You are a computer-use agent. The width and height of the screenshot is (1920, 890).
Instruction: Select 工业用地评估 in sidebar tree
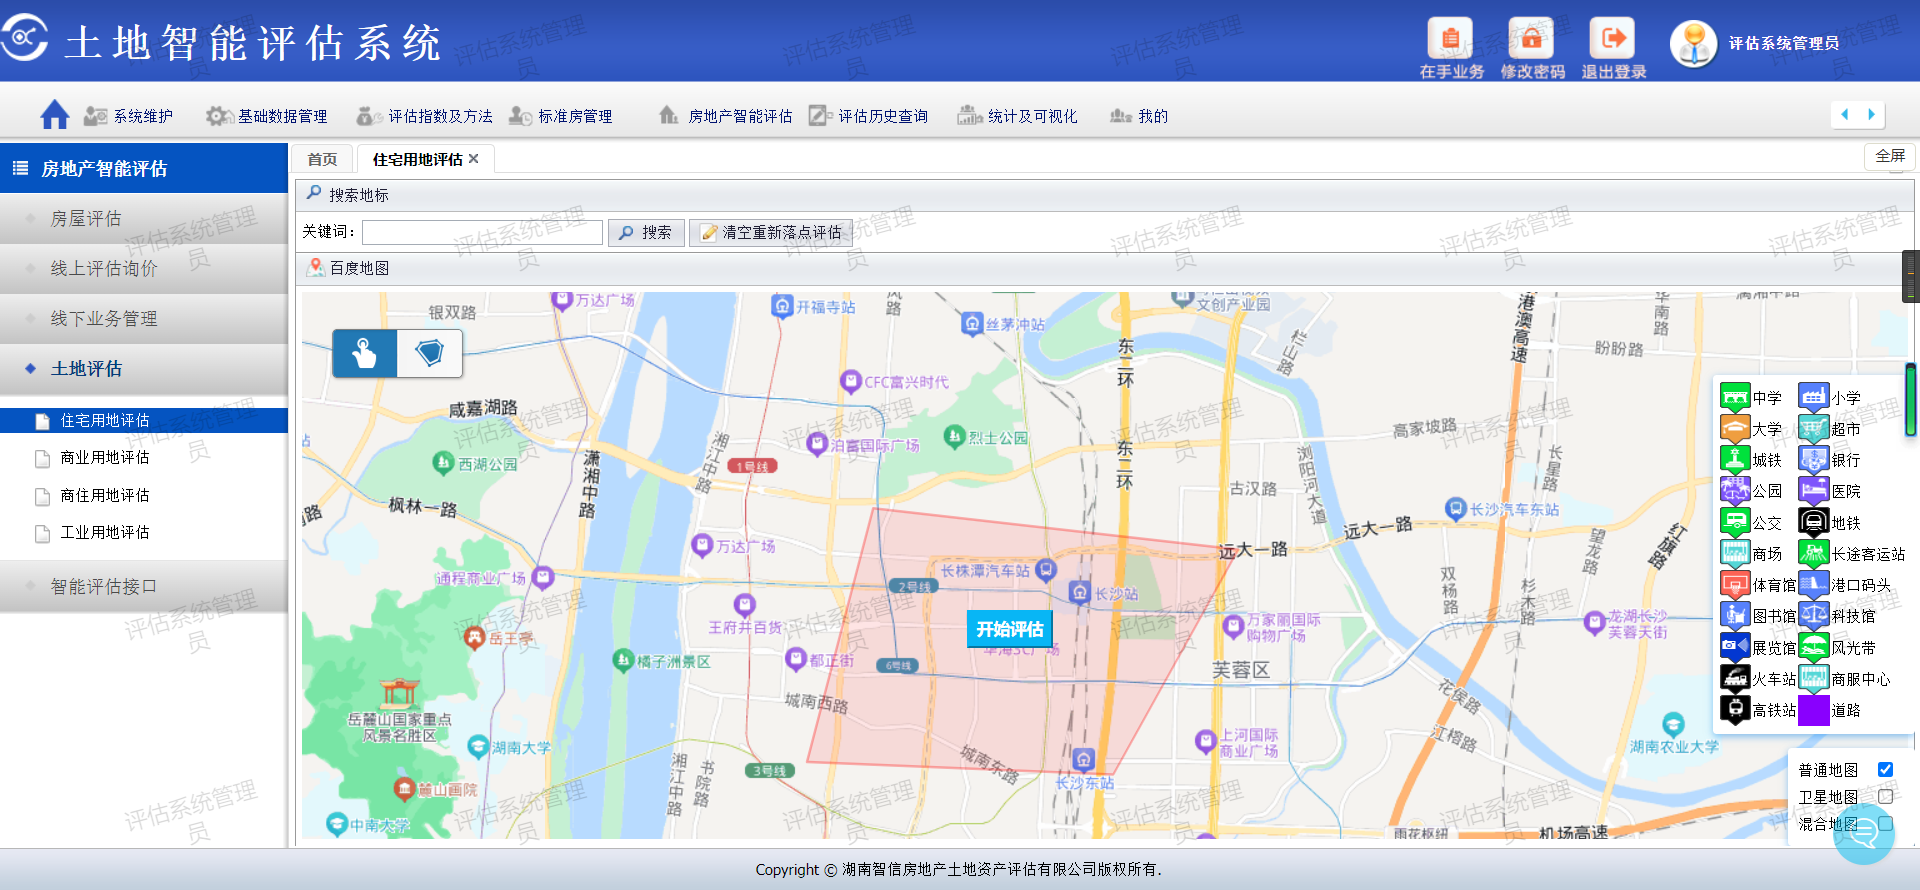pyautogui.click(x=104, y=532)
